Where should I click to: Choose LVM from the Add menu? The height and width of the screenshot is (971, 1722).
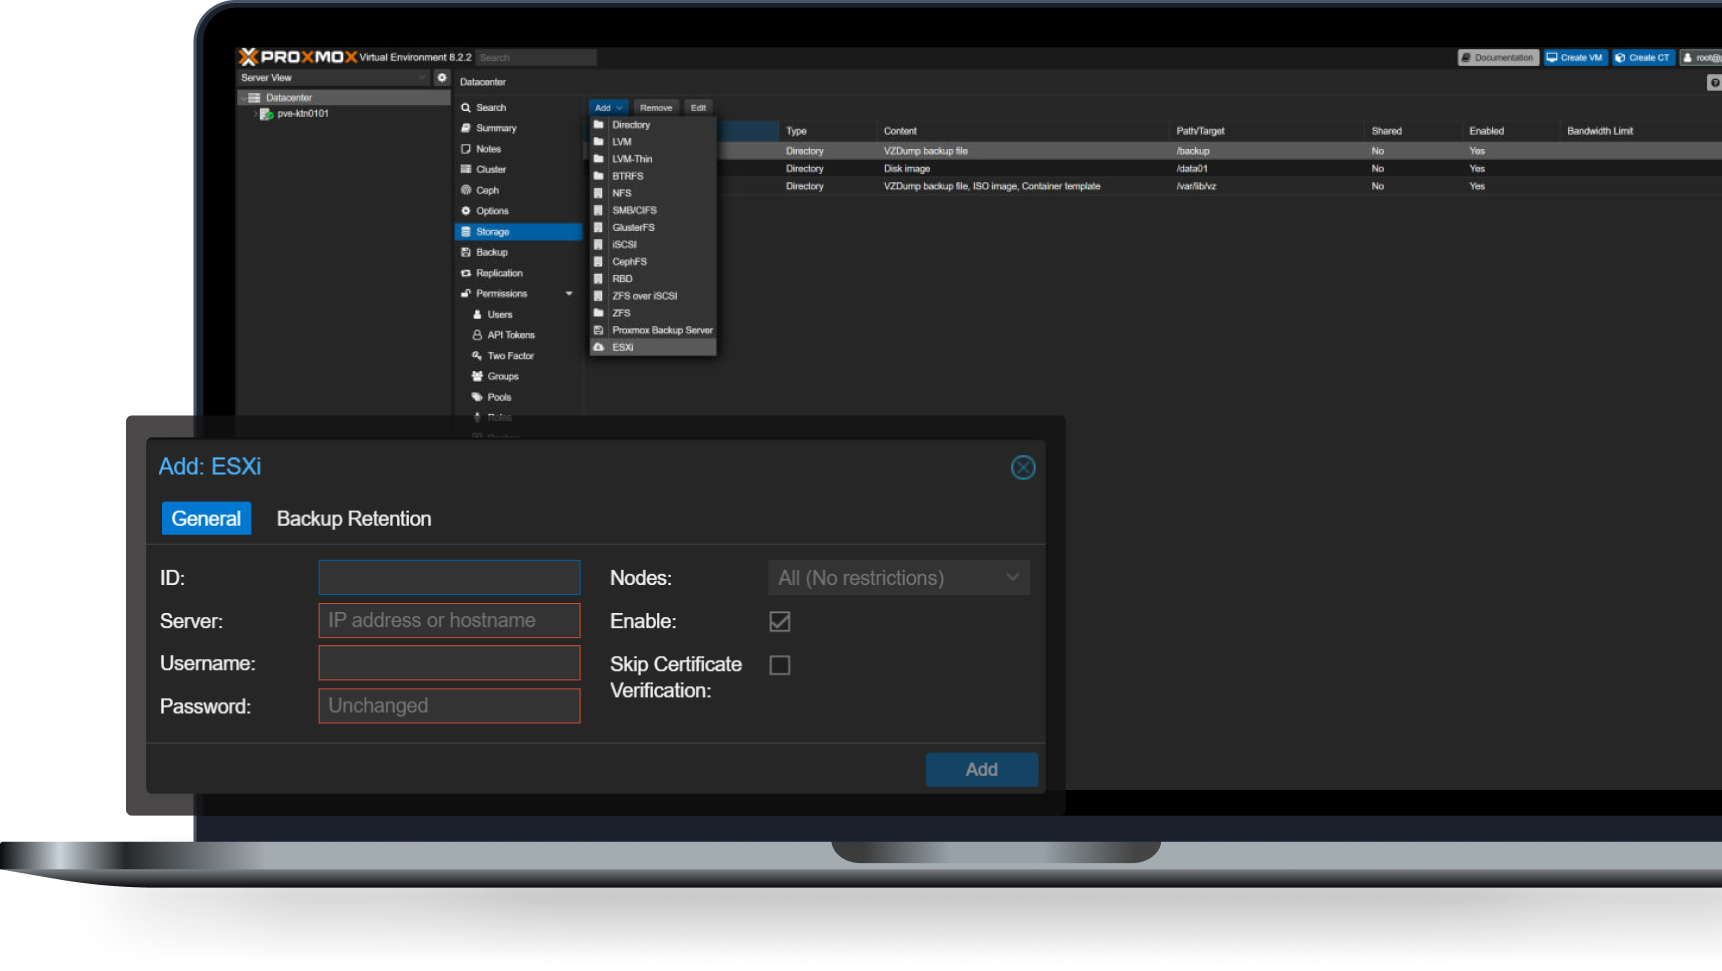(x=653, y=142)
